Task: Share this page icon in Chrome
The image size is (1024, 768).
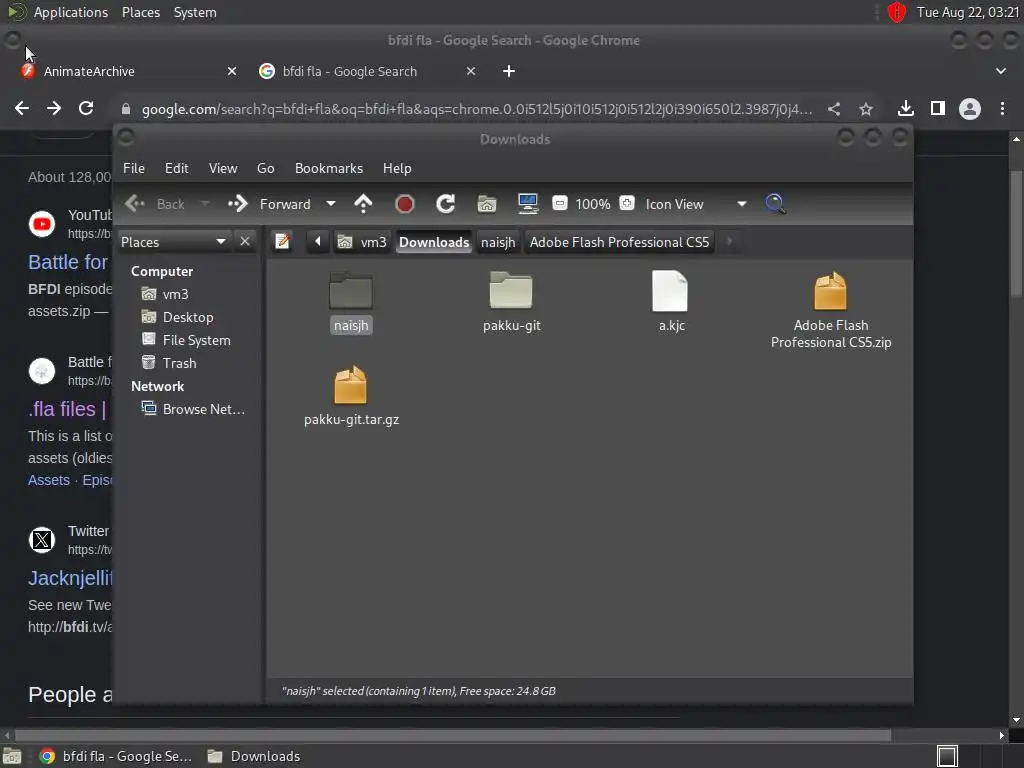Action: point(834,109)
